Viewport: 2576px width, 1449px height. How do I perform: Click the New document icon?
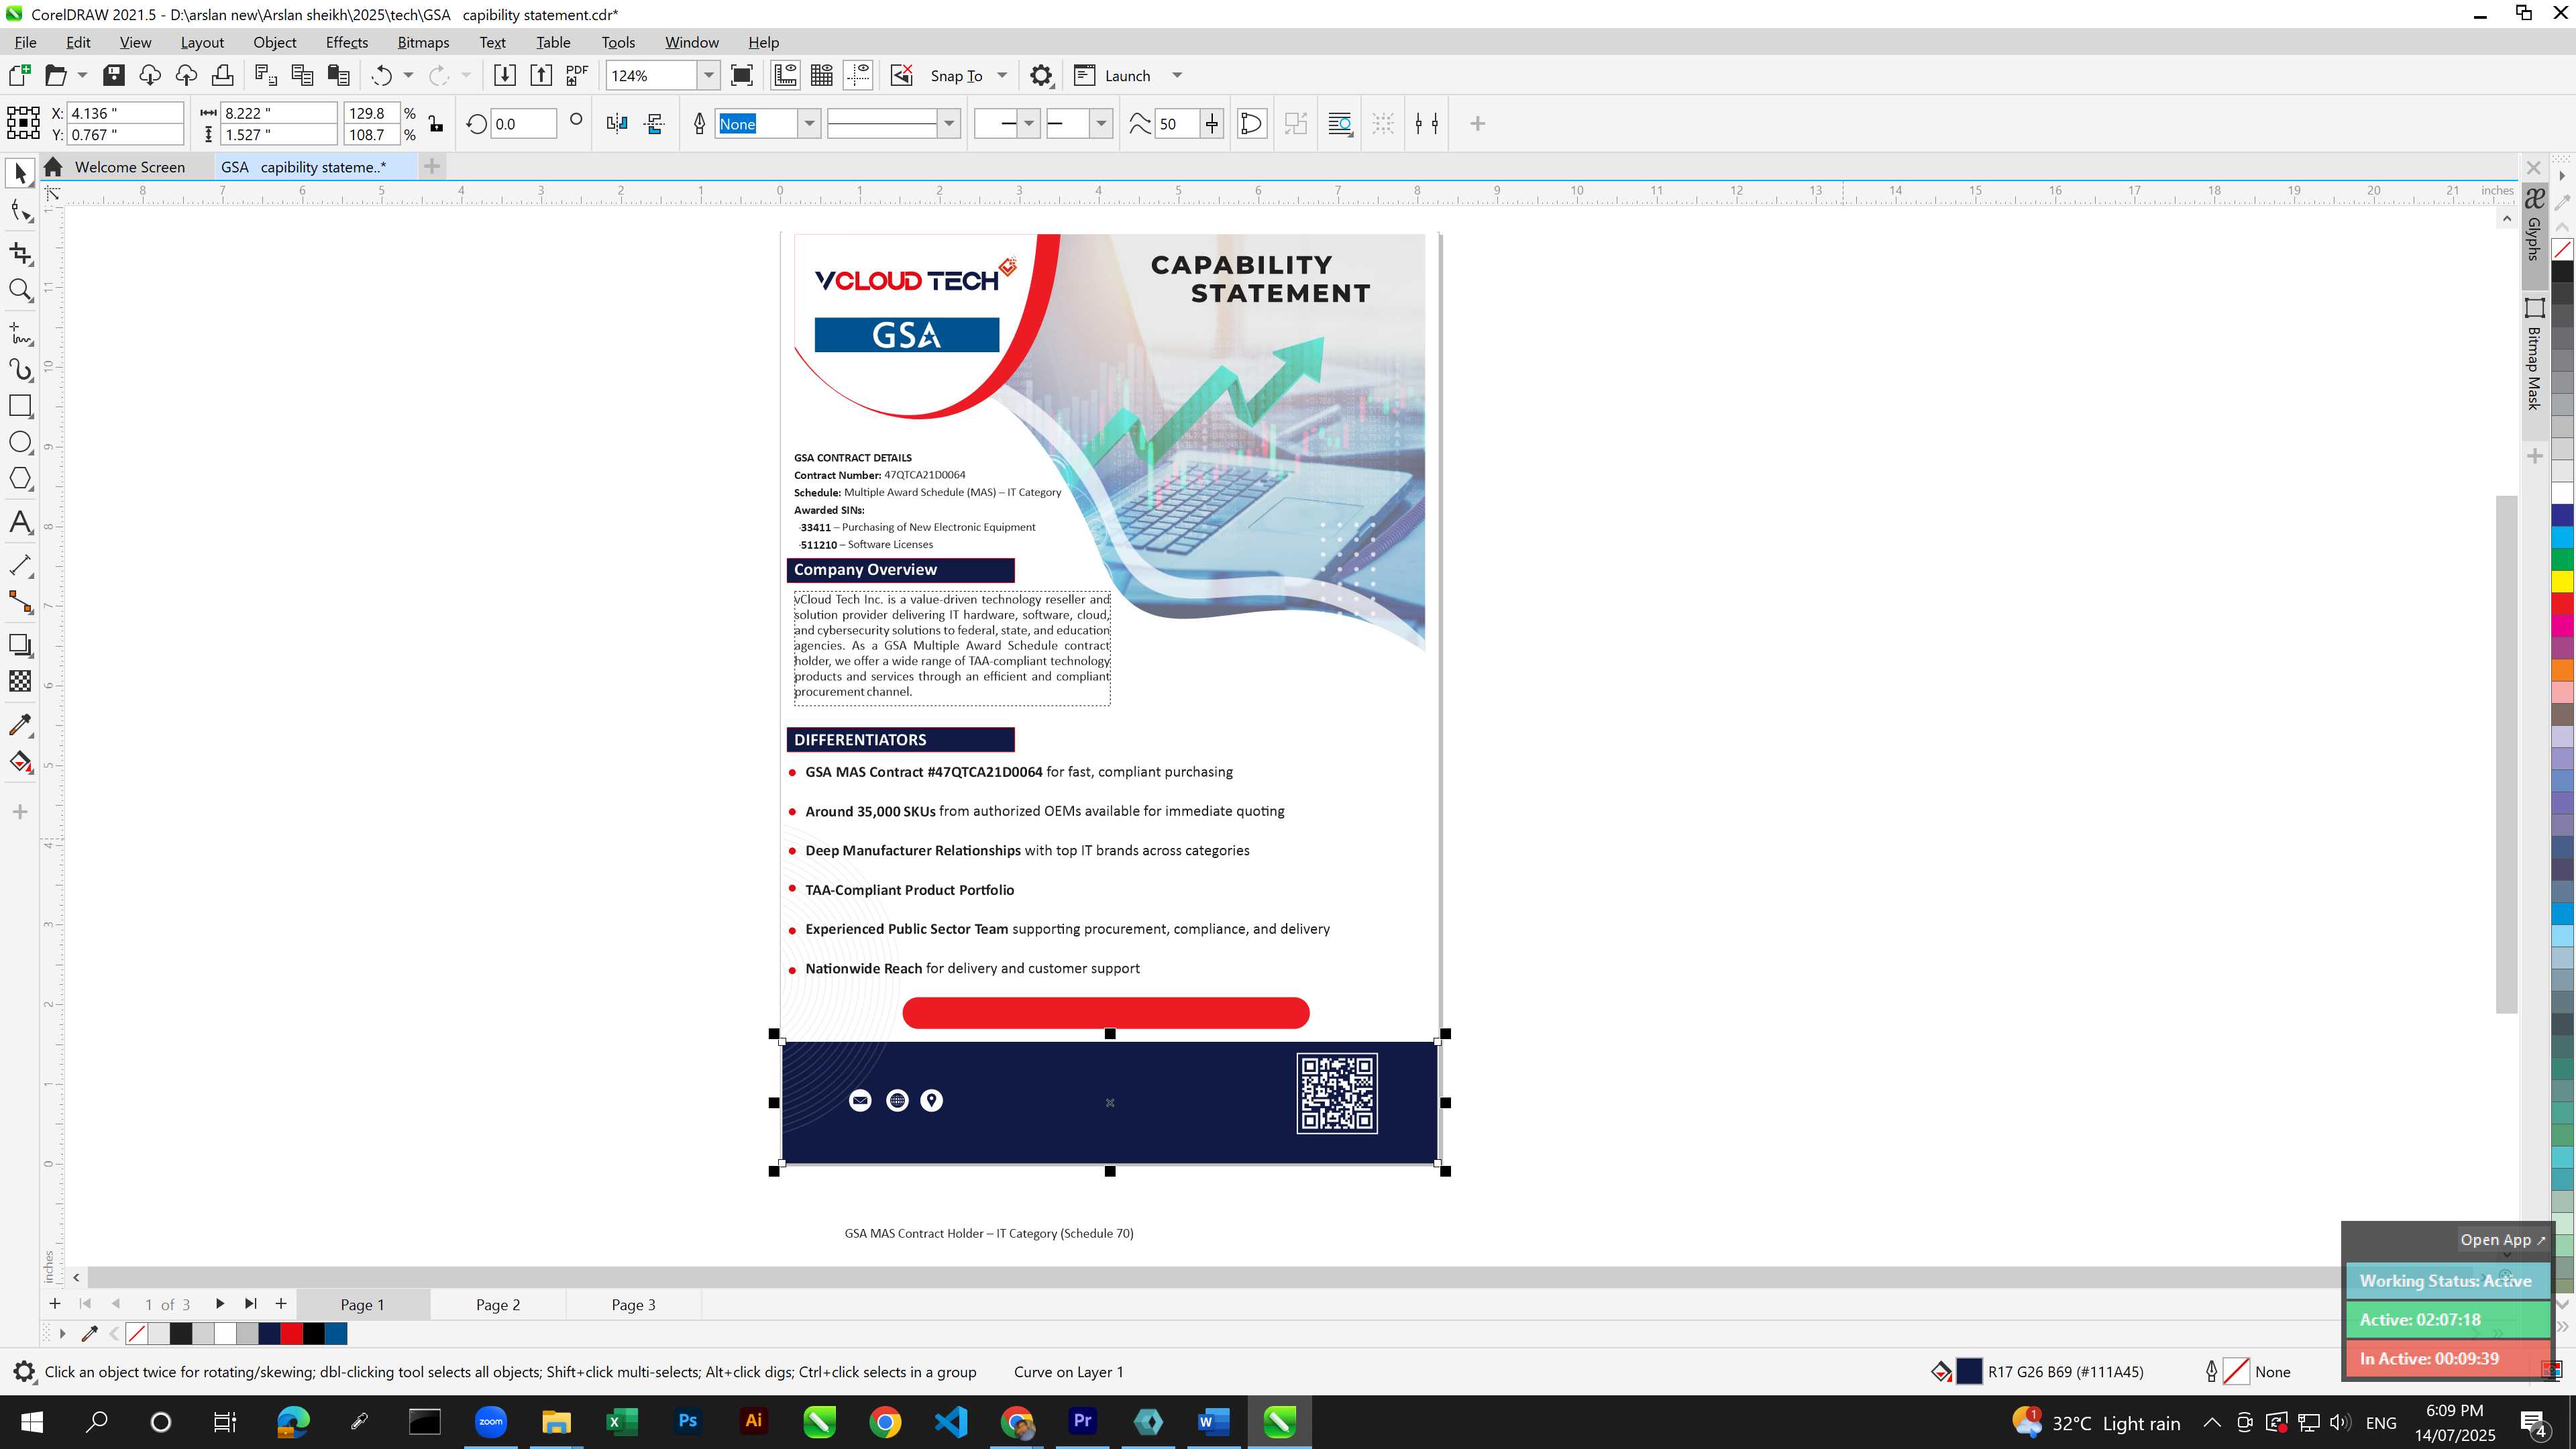point(20,76)
